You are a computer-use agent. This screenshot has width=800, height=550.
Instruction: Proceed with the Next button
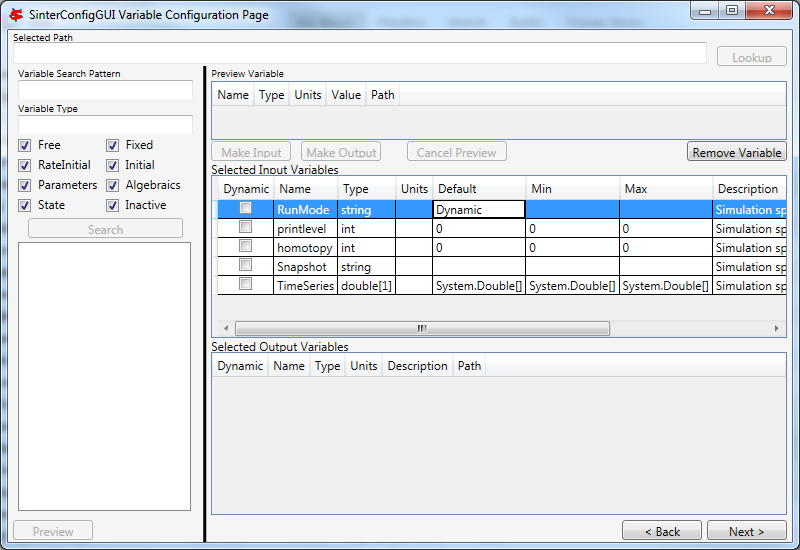point(747,531)
